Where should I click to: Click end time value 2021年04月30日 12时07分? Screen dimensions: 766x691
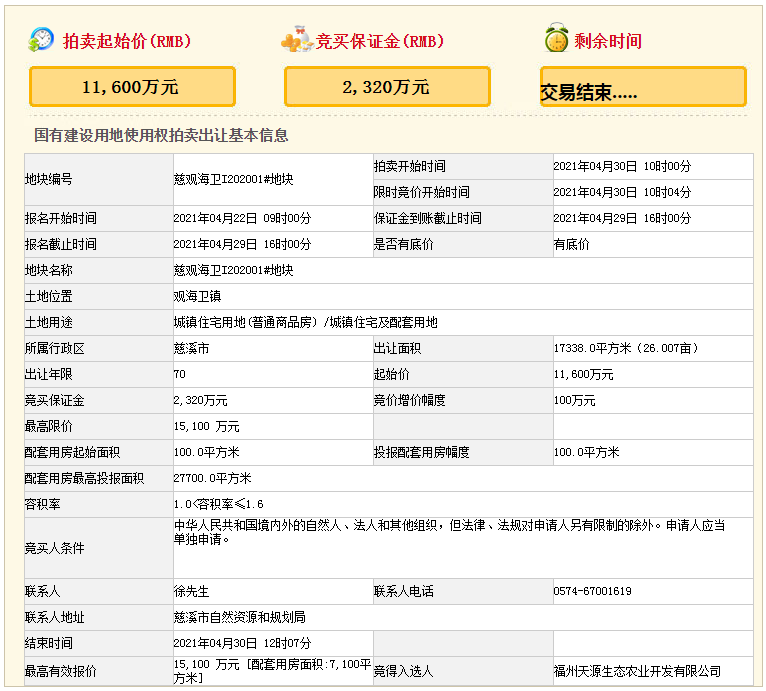242,643
